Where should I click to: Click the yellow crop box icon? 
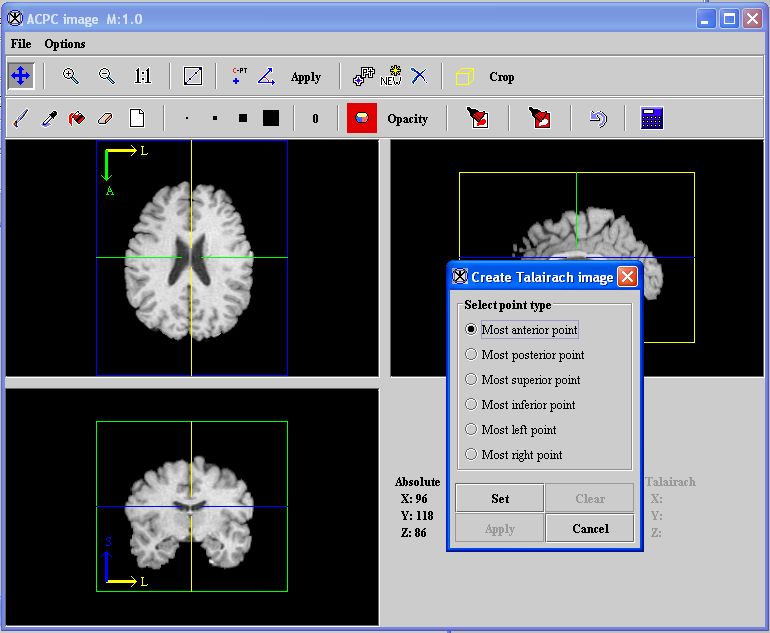tap(464, 76)
